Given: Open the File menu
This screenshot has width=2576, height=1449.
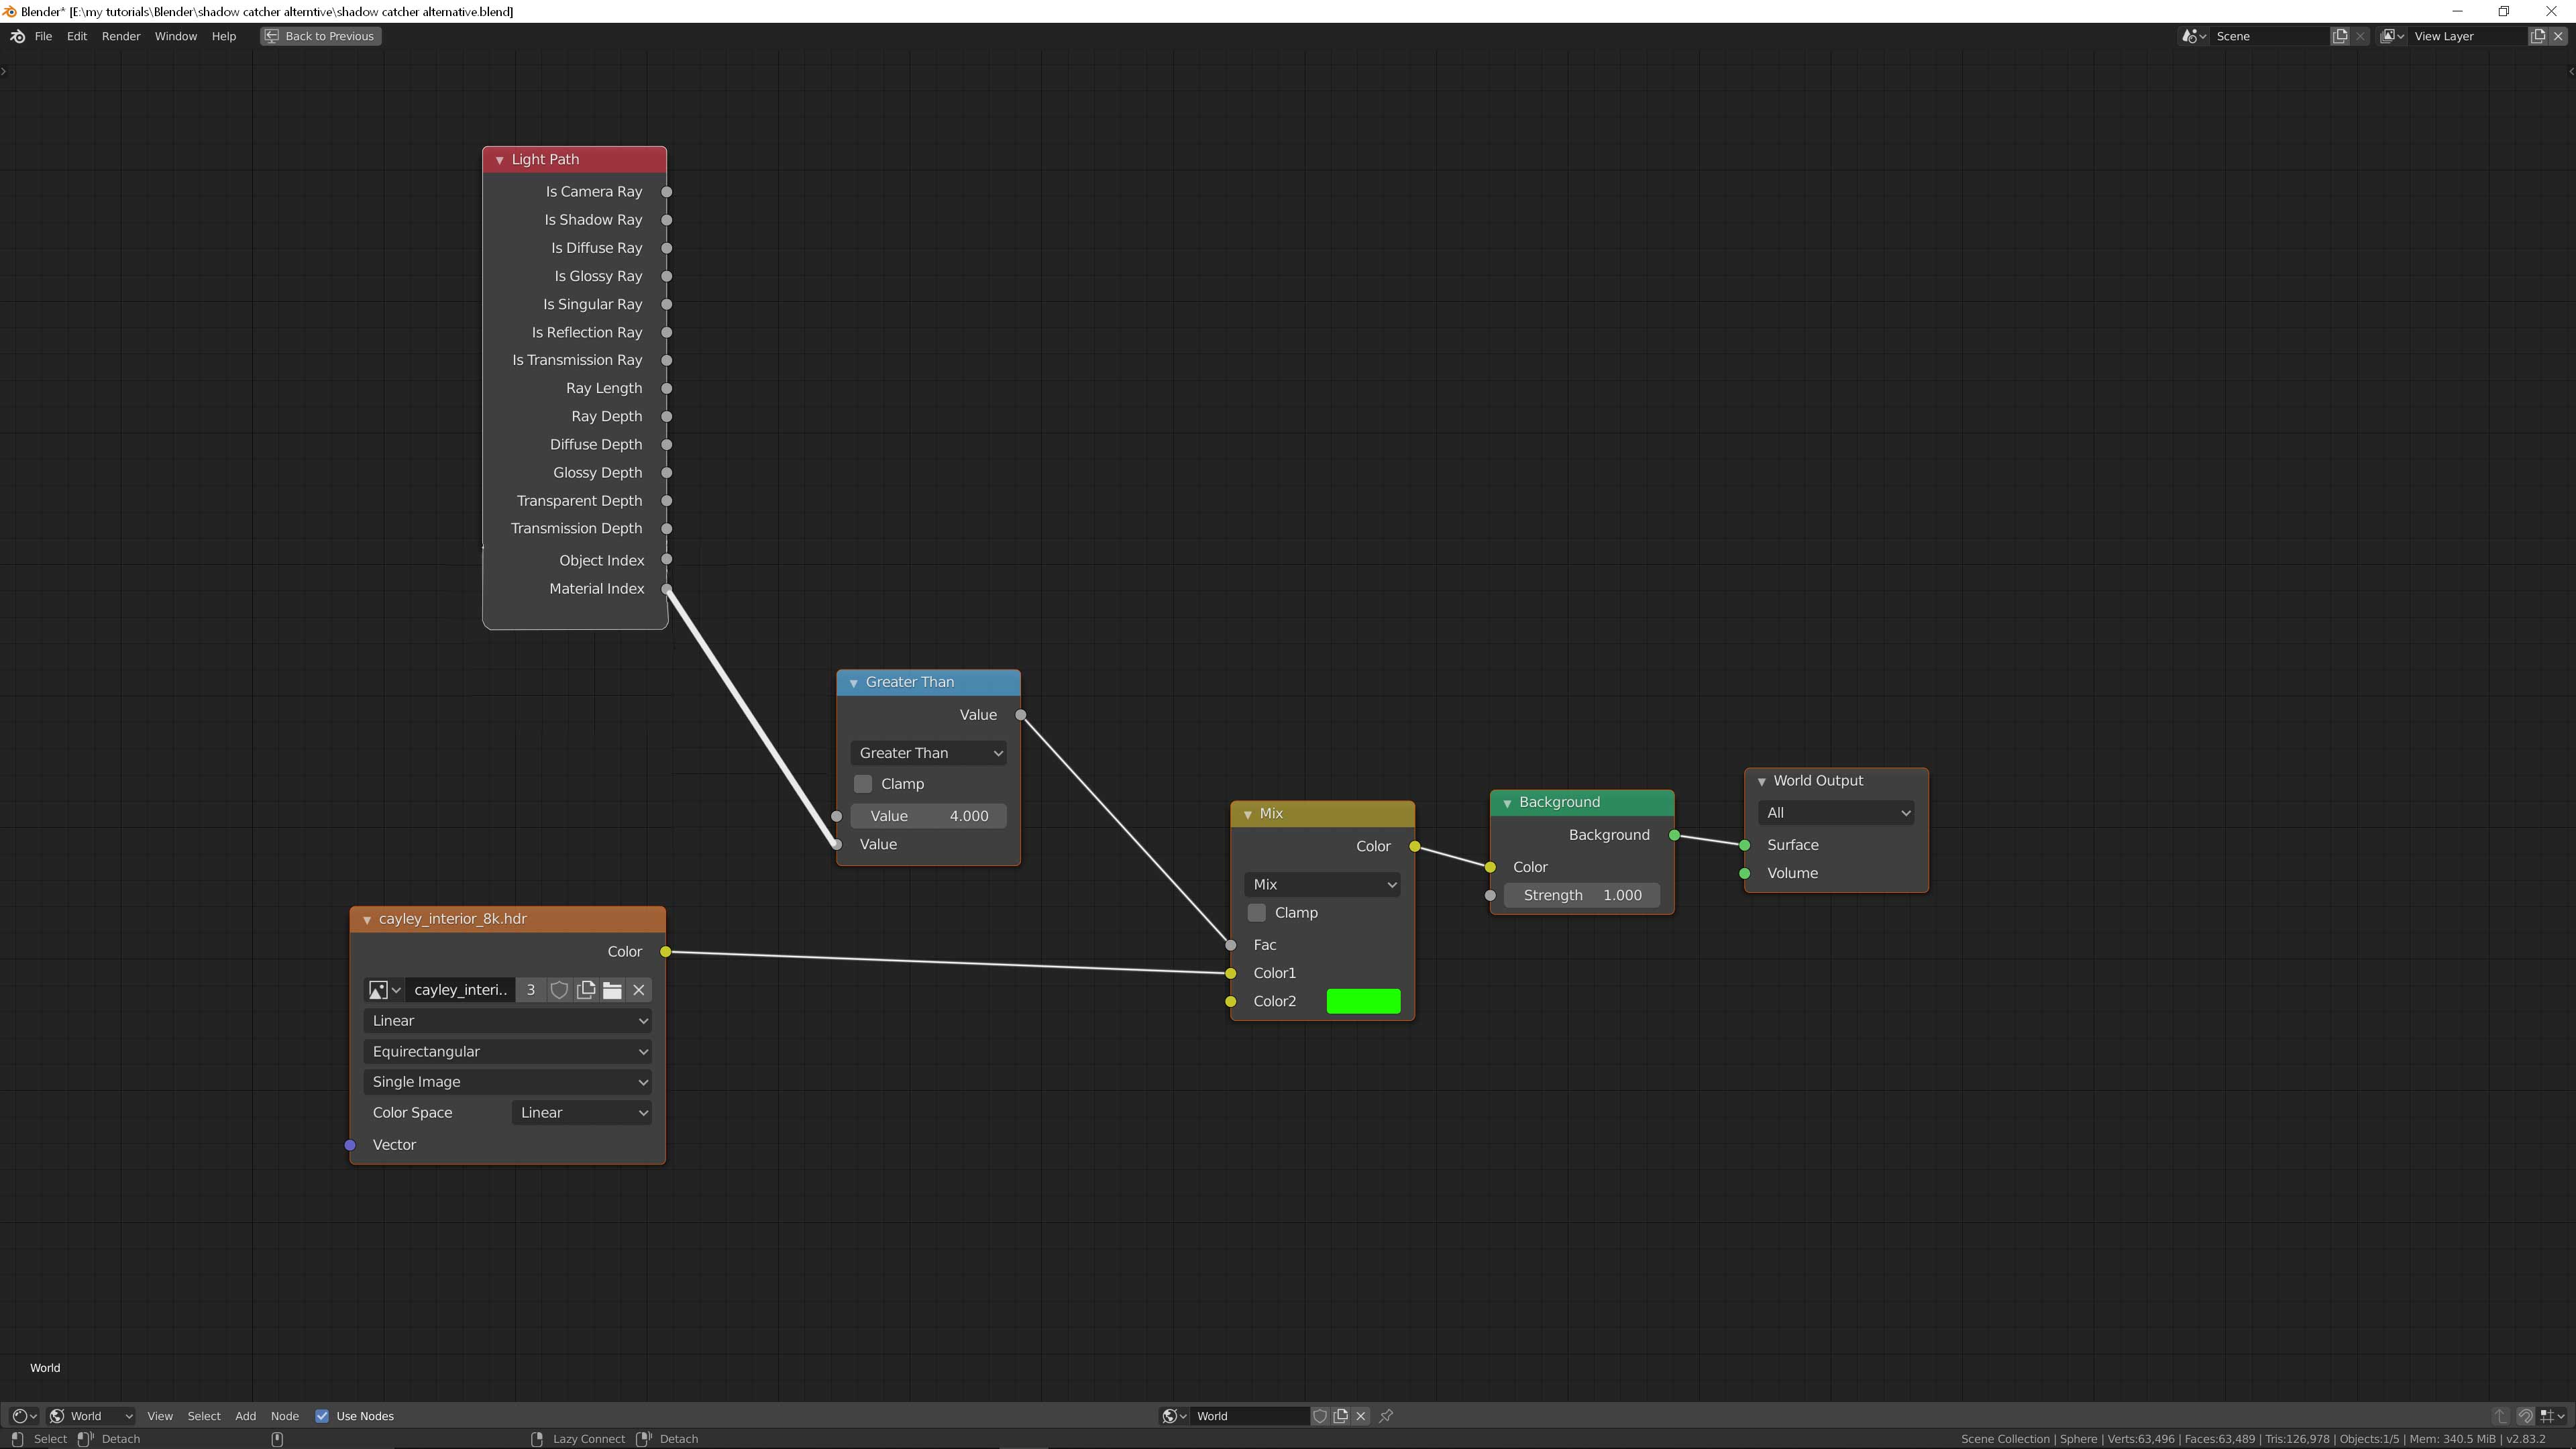Looking at the screenshot, I should [43, 36].
